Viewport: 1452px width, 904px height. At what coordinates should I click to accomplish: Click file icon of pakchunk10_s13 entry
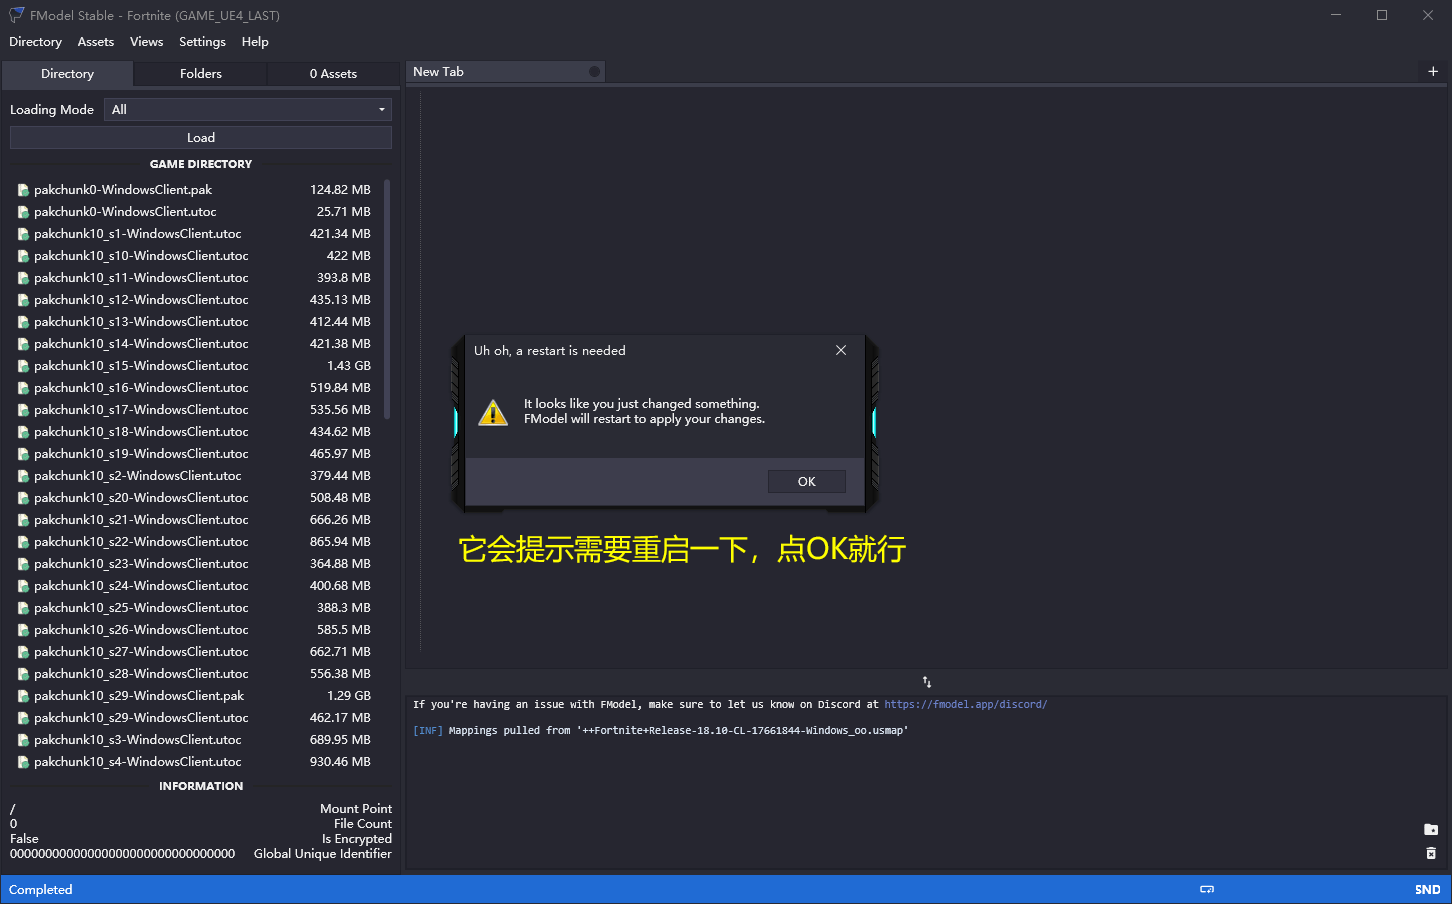[x=23, y=322]
